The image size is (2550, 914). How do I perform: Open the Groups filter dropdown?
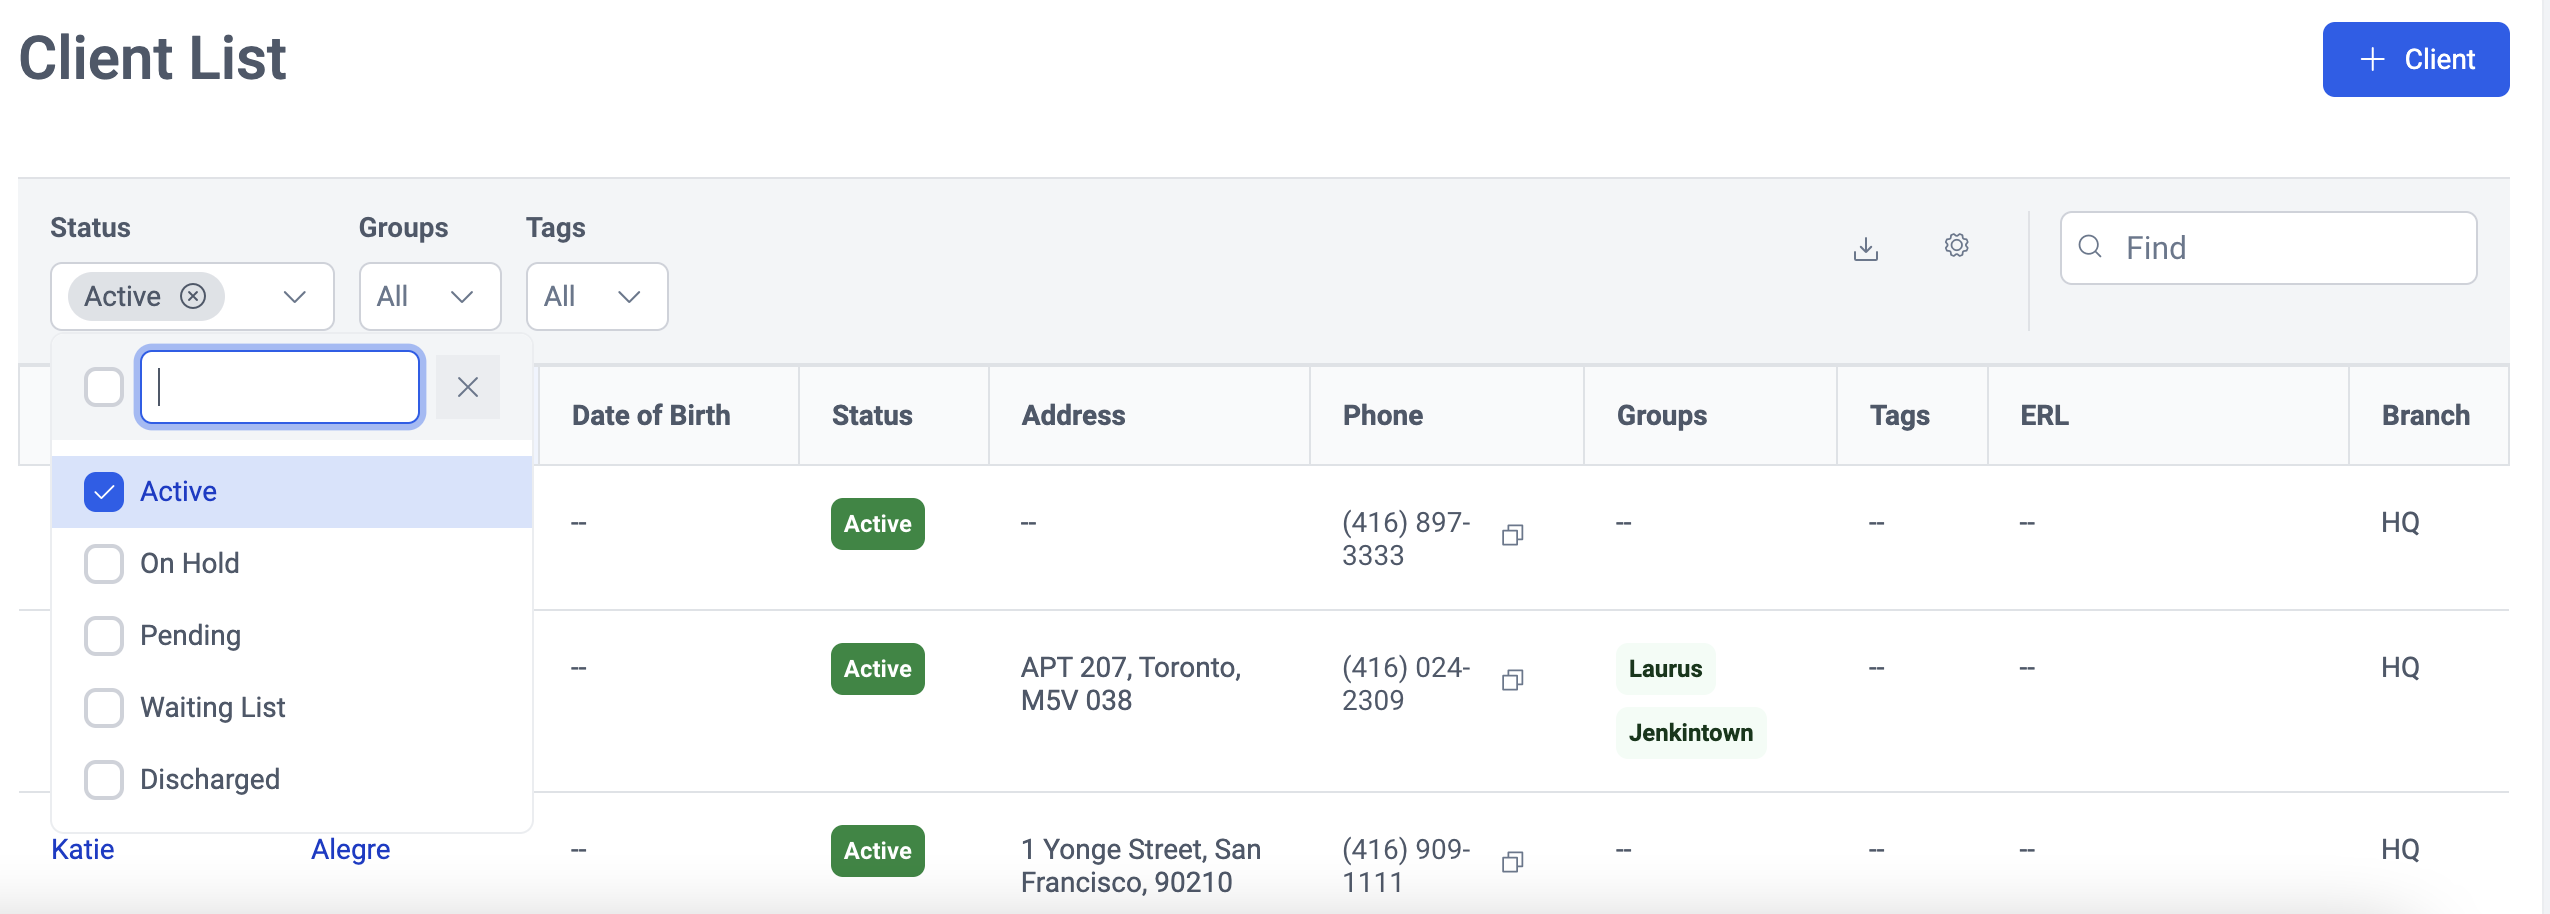(429, 297)
